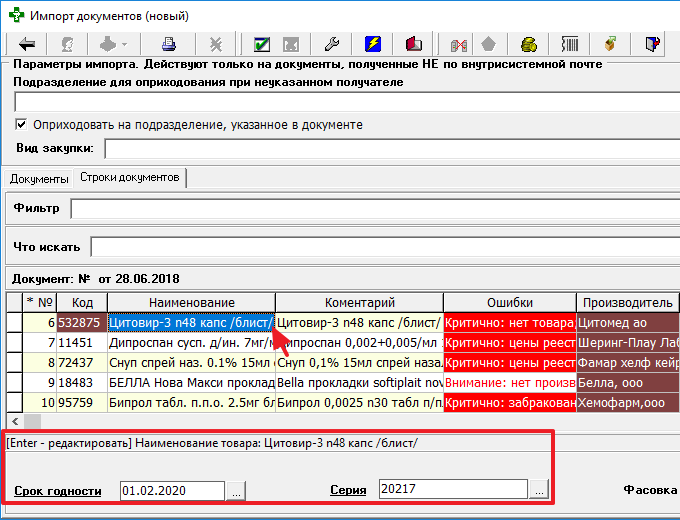Click the exit door toolbar icon
Image resolution: width=680 pixels, height=520 pixels.
click(x=652, y=44)
